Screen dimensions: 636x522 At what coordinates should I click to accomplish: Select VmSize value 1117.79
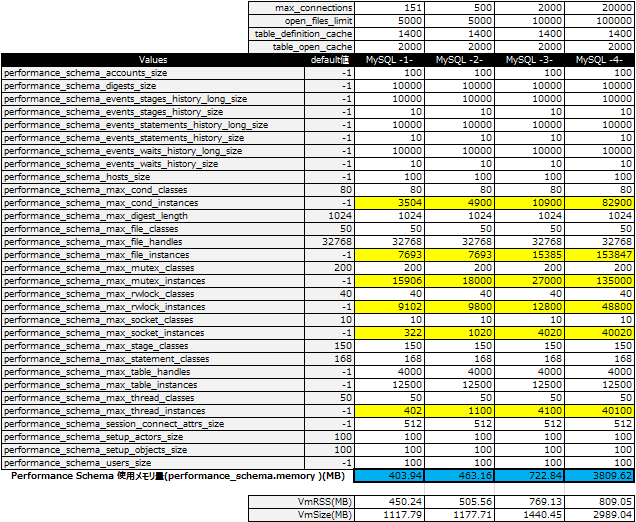coord(389,515)
